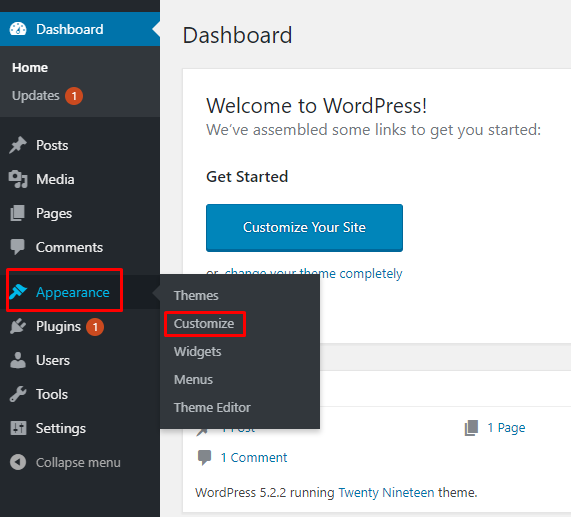Click the Pages stacked sheets icon
This screenshot has height=517, width=571.
pos(18,213)
